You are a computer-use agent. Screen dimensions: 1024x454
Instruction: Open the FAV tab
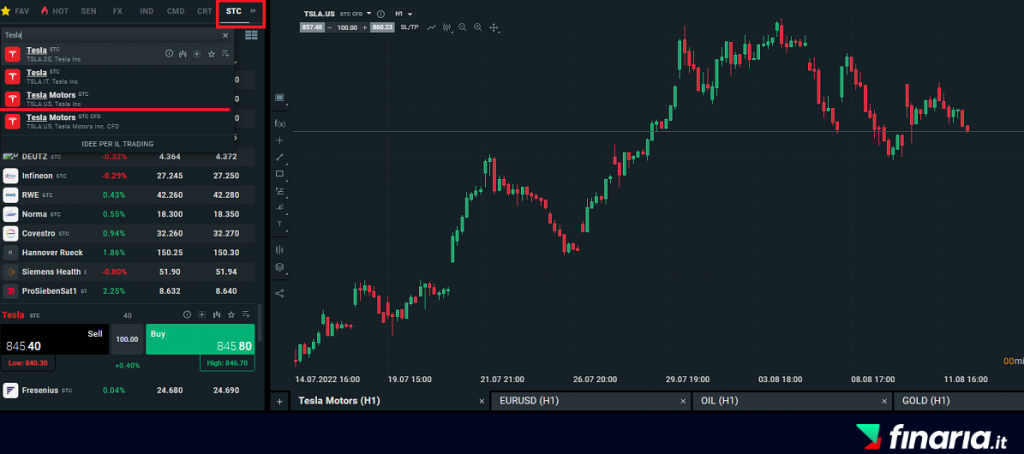[x=16, y=11]
